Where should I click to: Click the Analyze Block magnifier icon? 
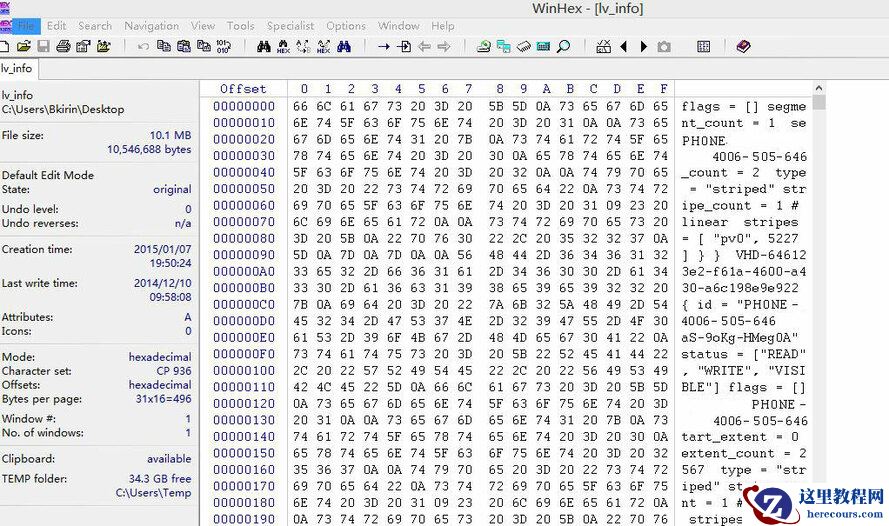(564, 46)
